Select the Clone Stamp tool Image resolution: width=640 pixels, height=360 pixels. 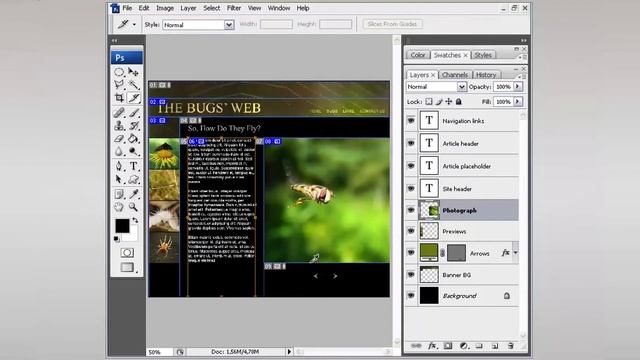(119, 125)
